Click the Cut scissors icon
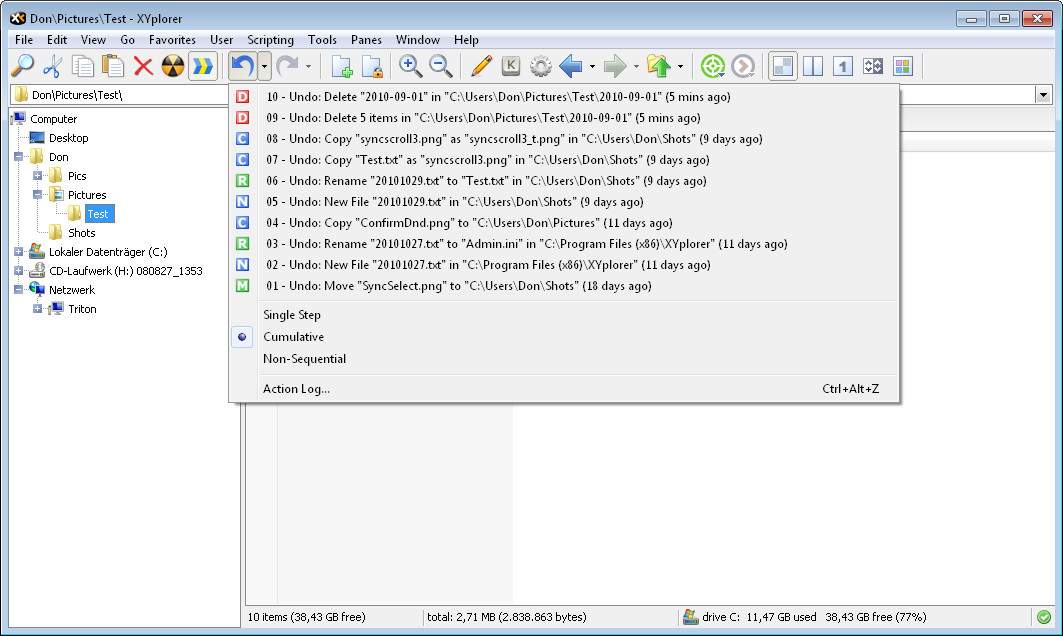1063x636 pixels. (53, 66)
